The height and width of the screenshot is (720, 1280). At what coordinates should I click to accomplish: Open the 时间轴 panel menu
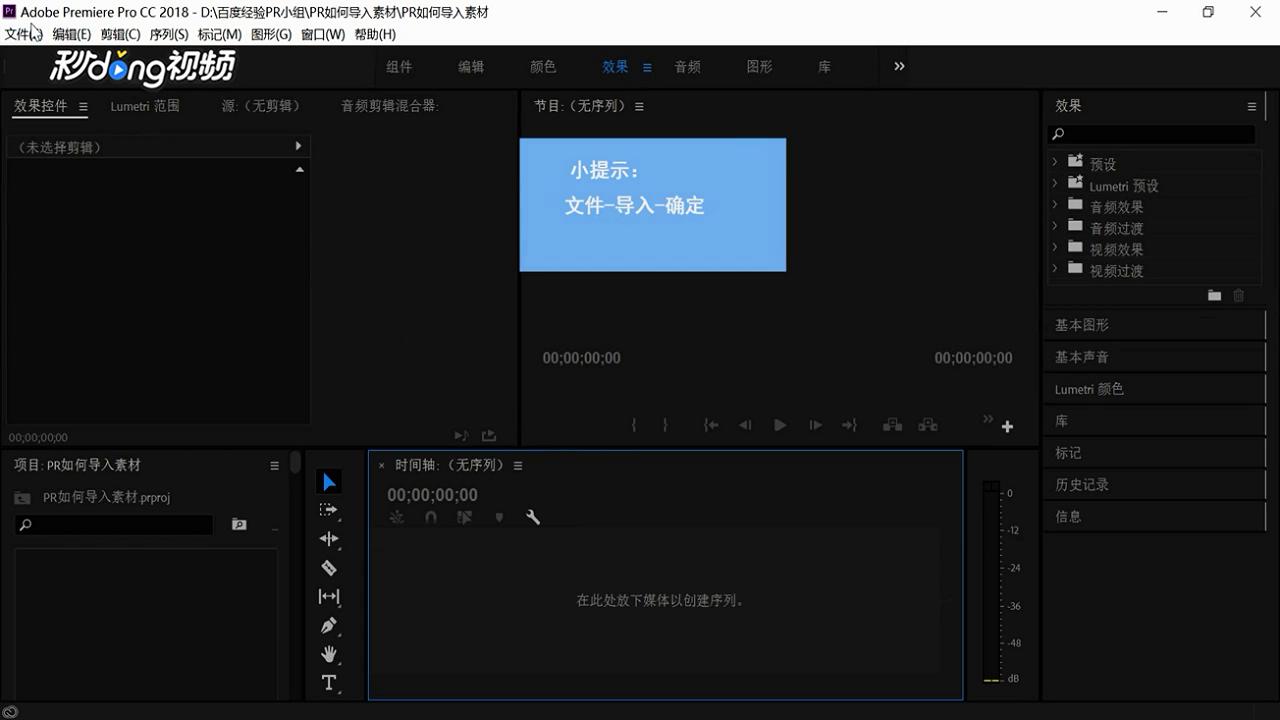tap(518, 465)
